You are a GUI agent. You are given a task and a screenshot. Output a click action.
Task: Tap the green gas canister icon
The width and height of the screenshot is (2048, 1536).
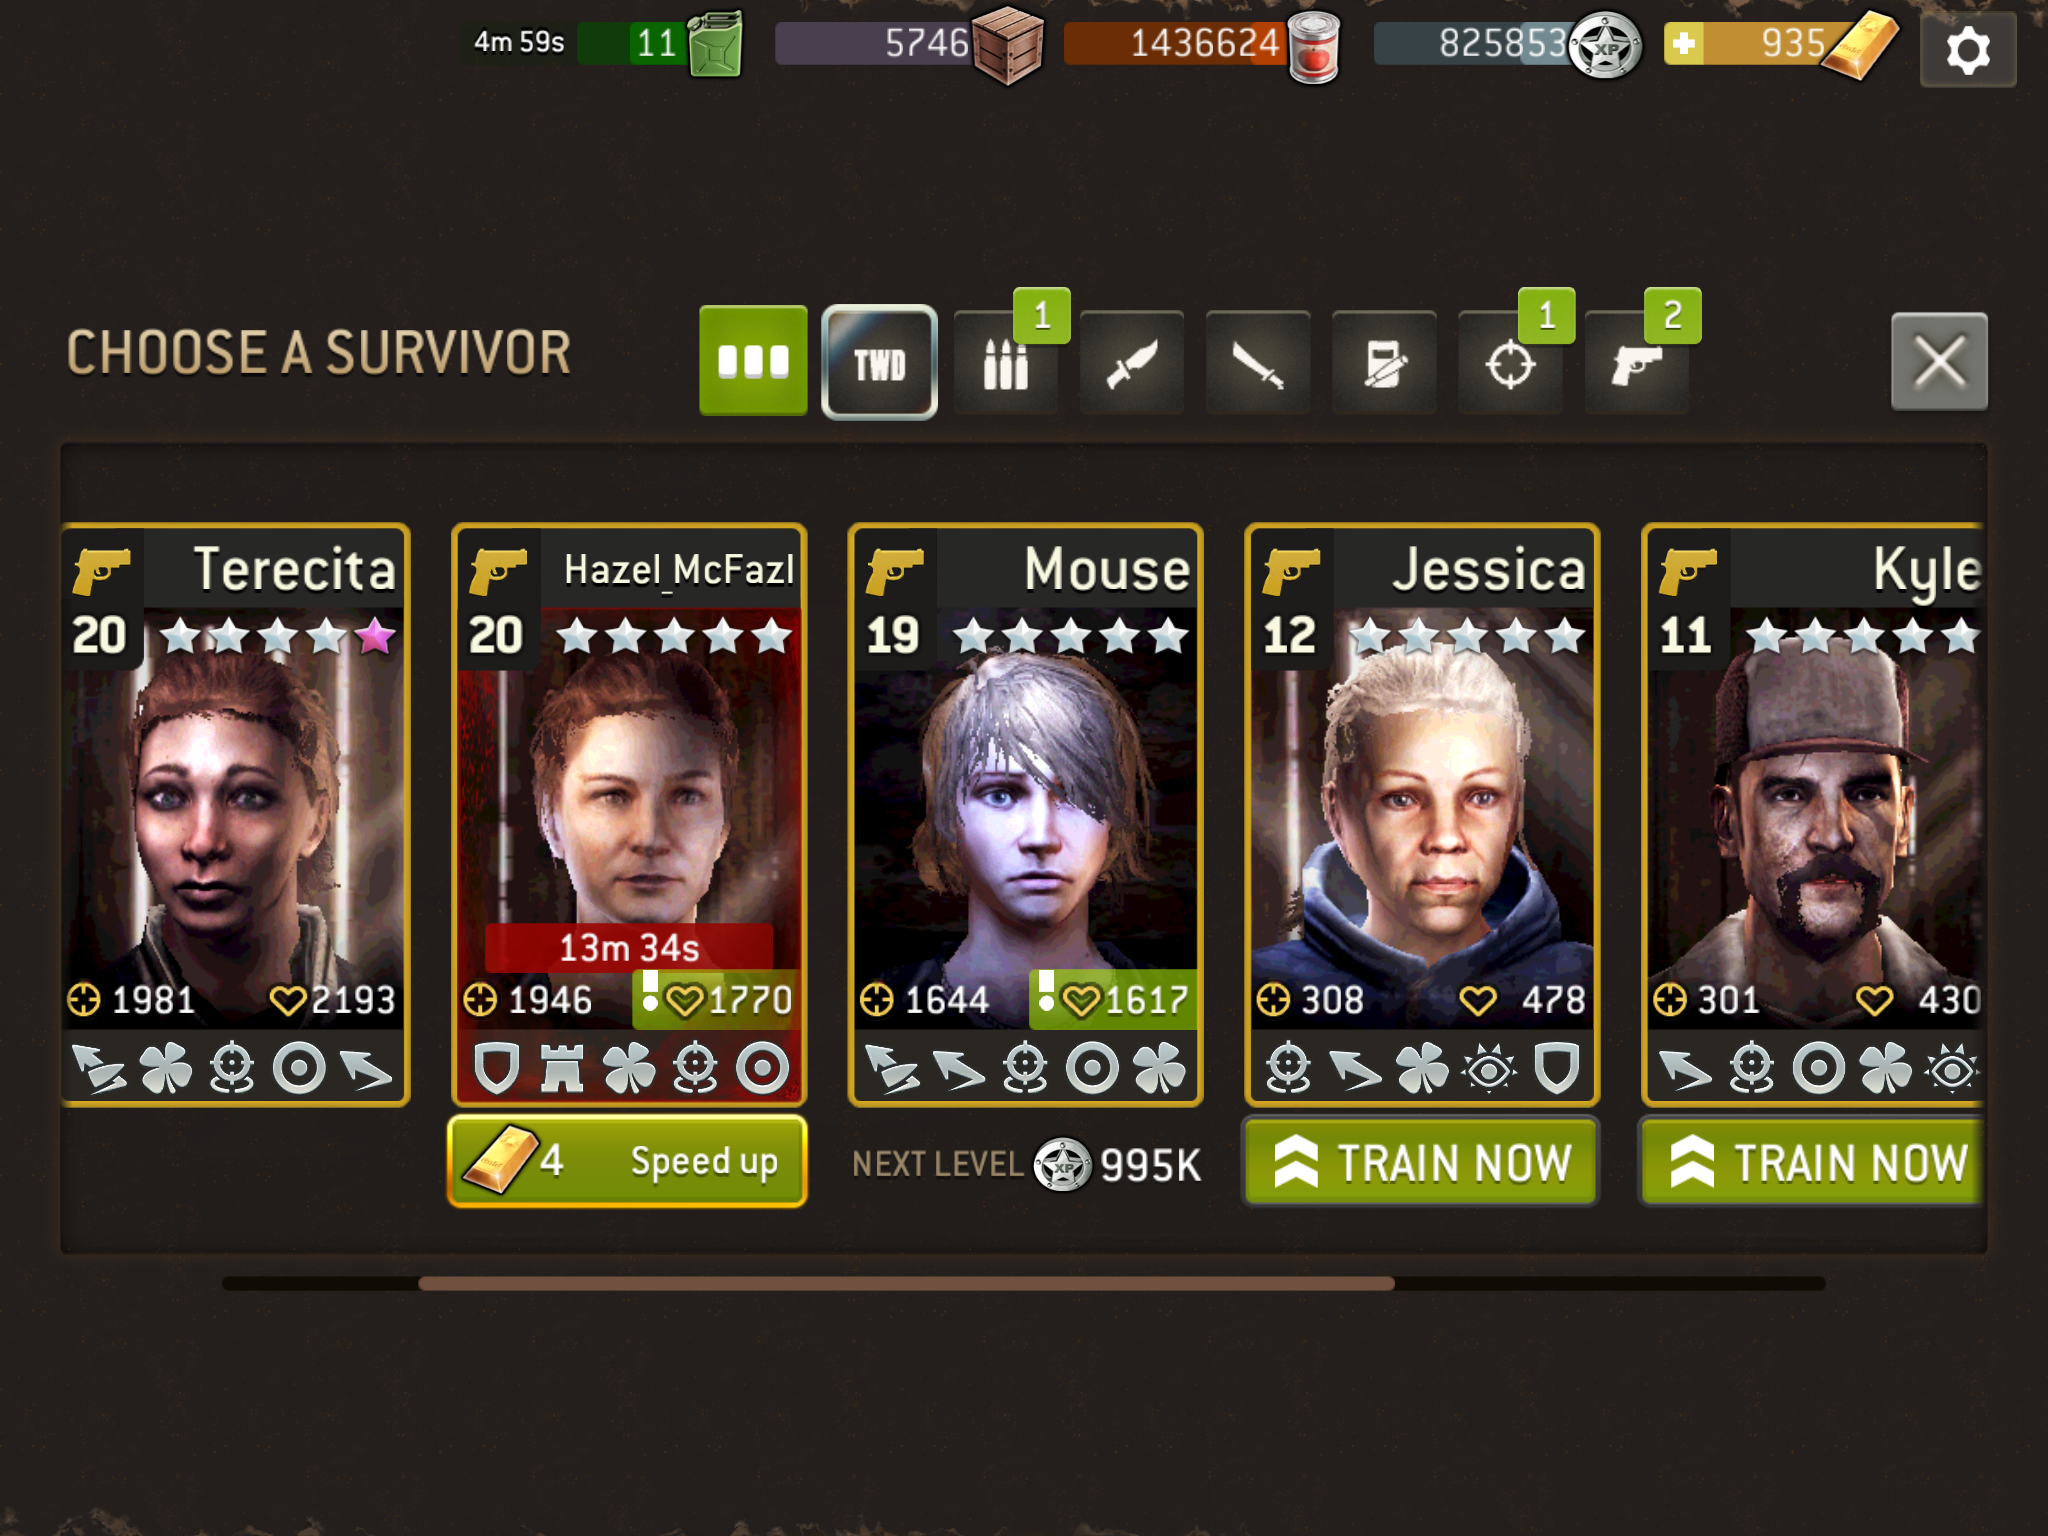[x=716, y=44]
